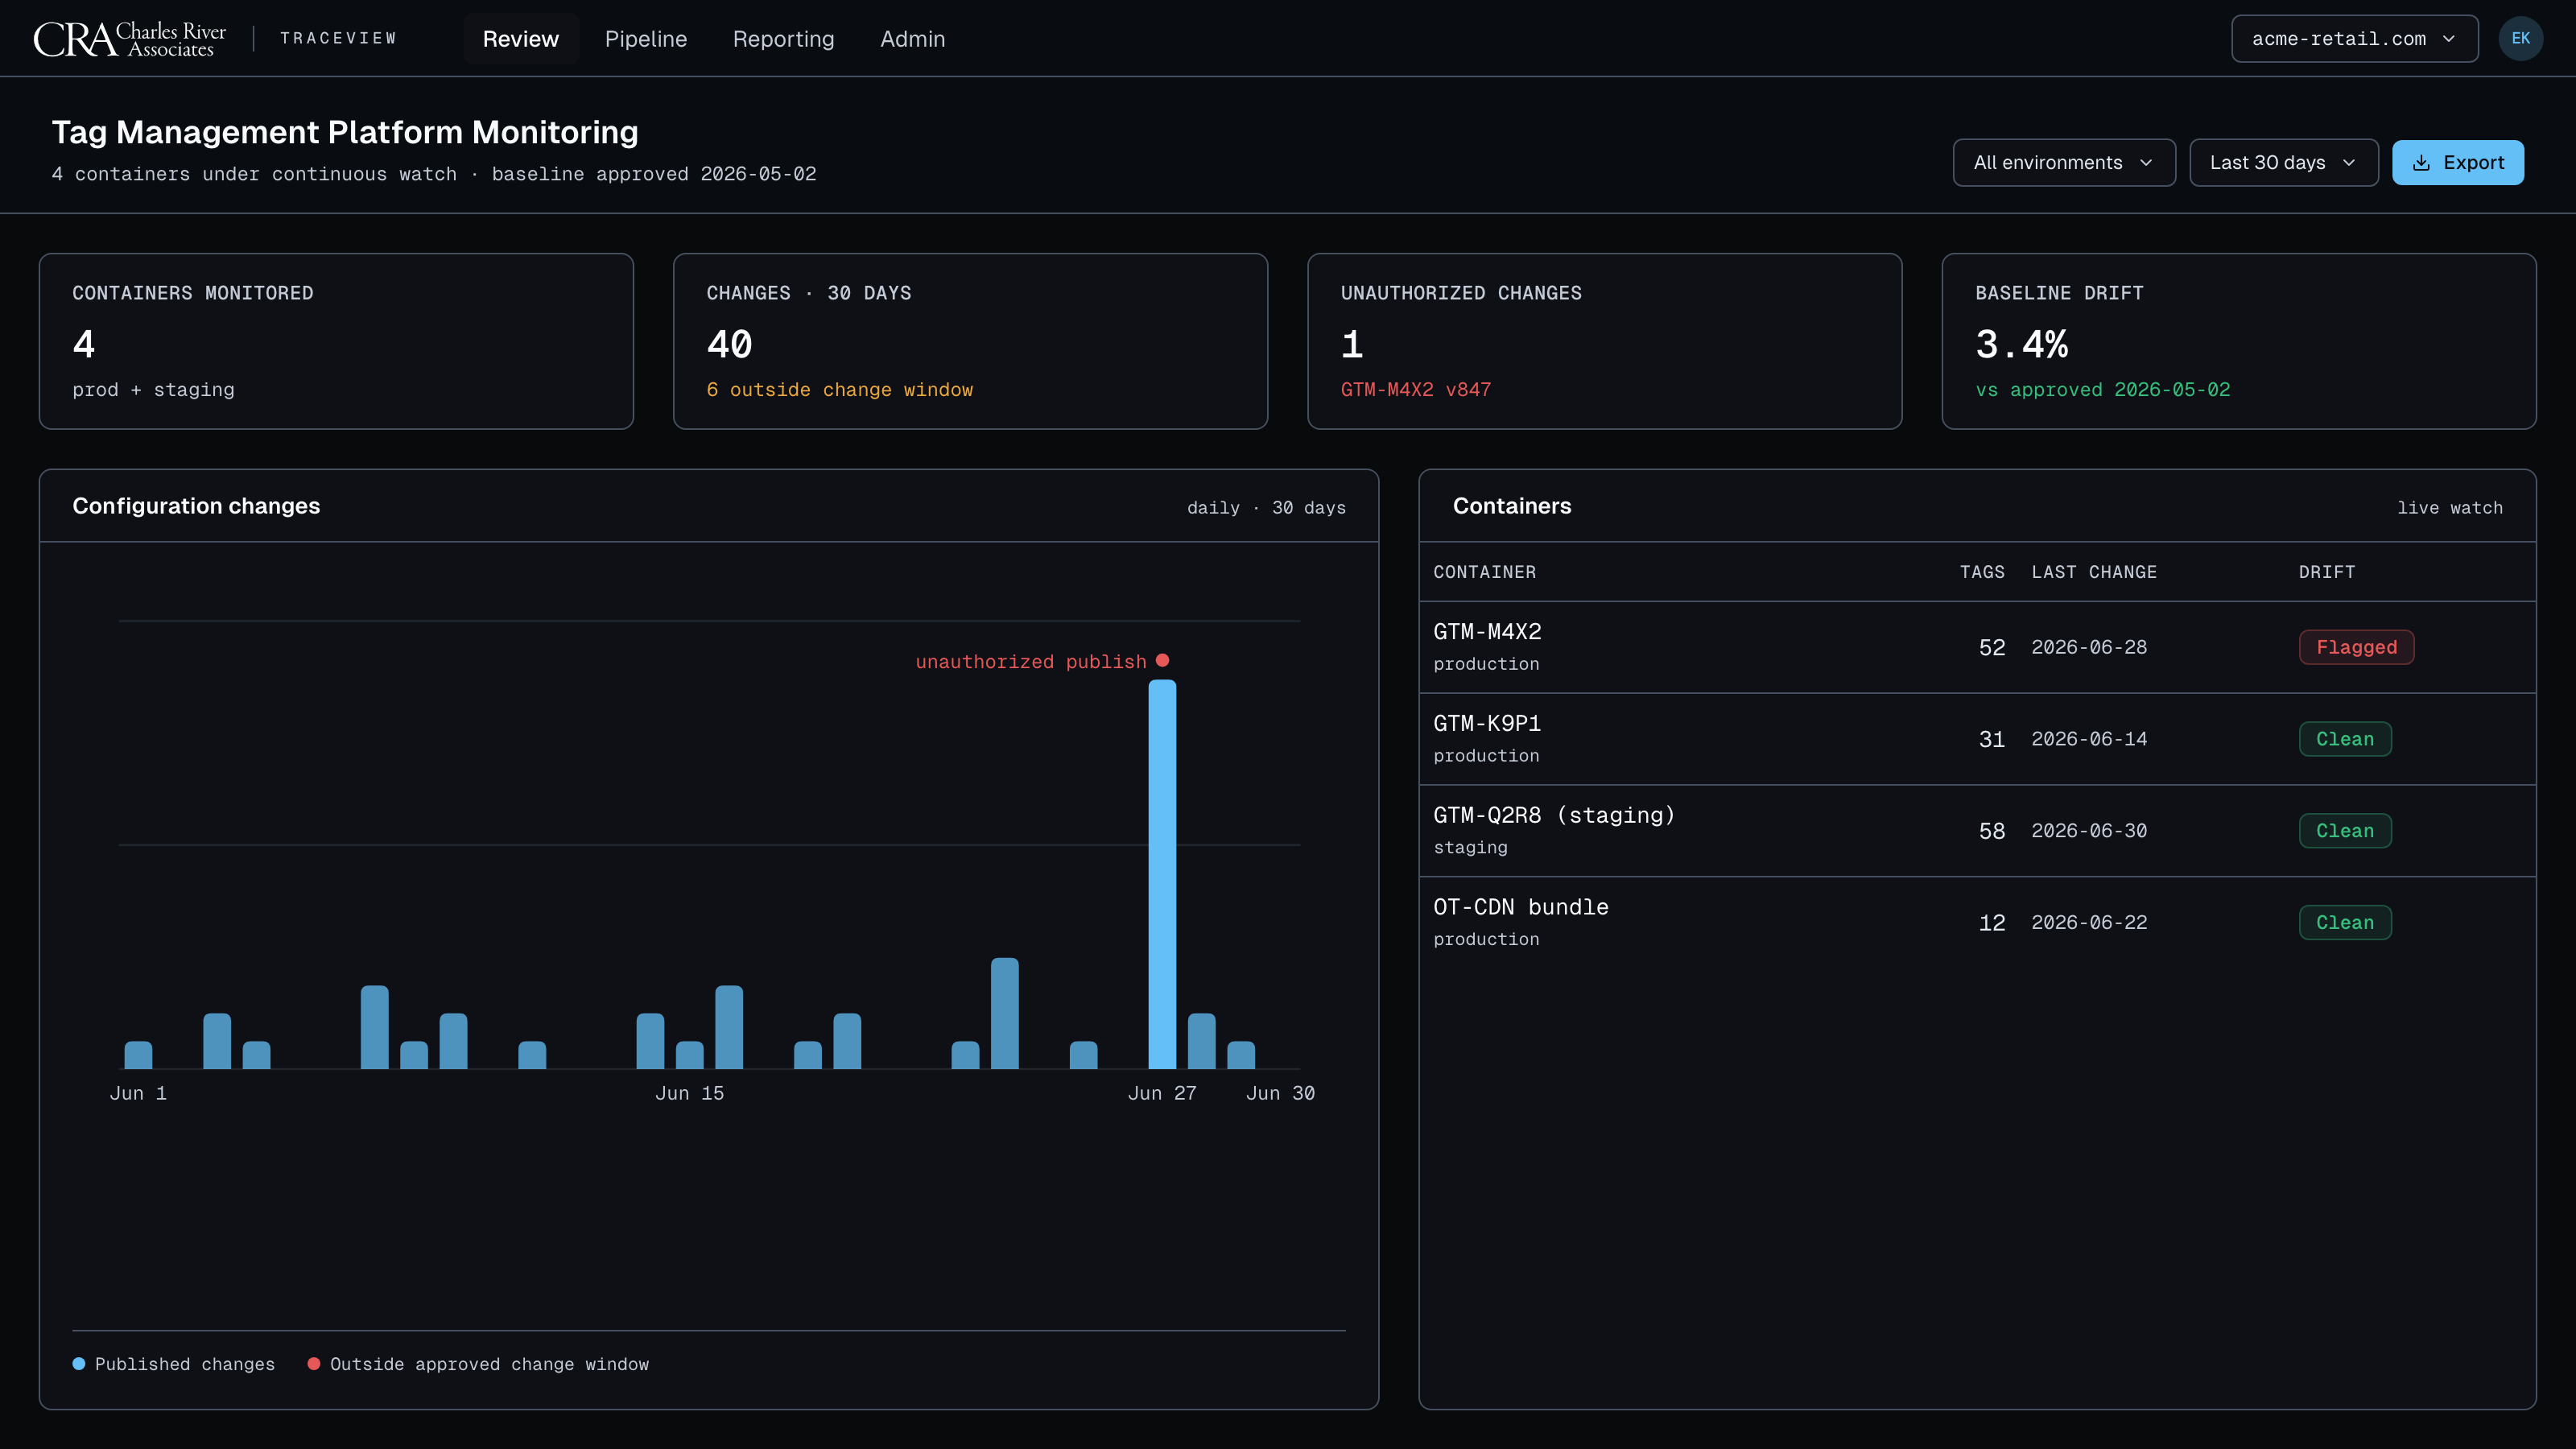Select the OT-CDN bundle container name
The image size is (2576, 1449).
pyautogui.click(x=1521, y=908)
